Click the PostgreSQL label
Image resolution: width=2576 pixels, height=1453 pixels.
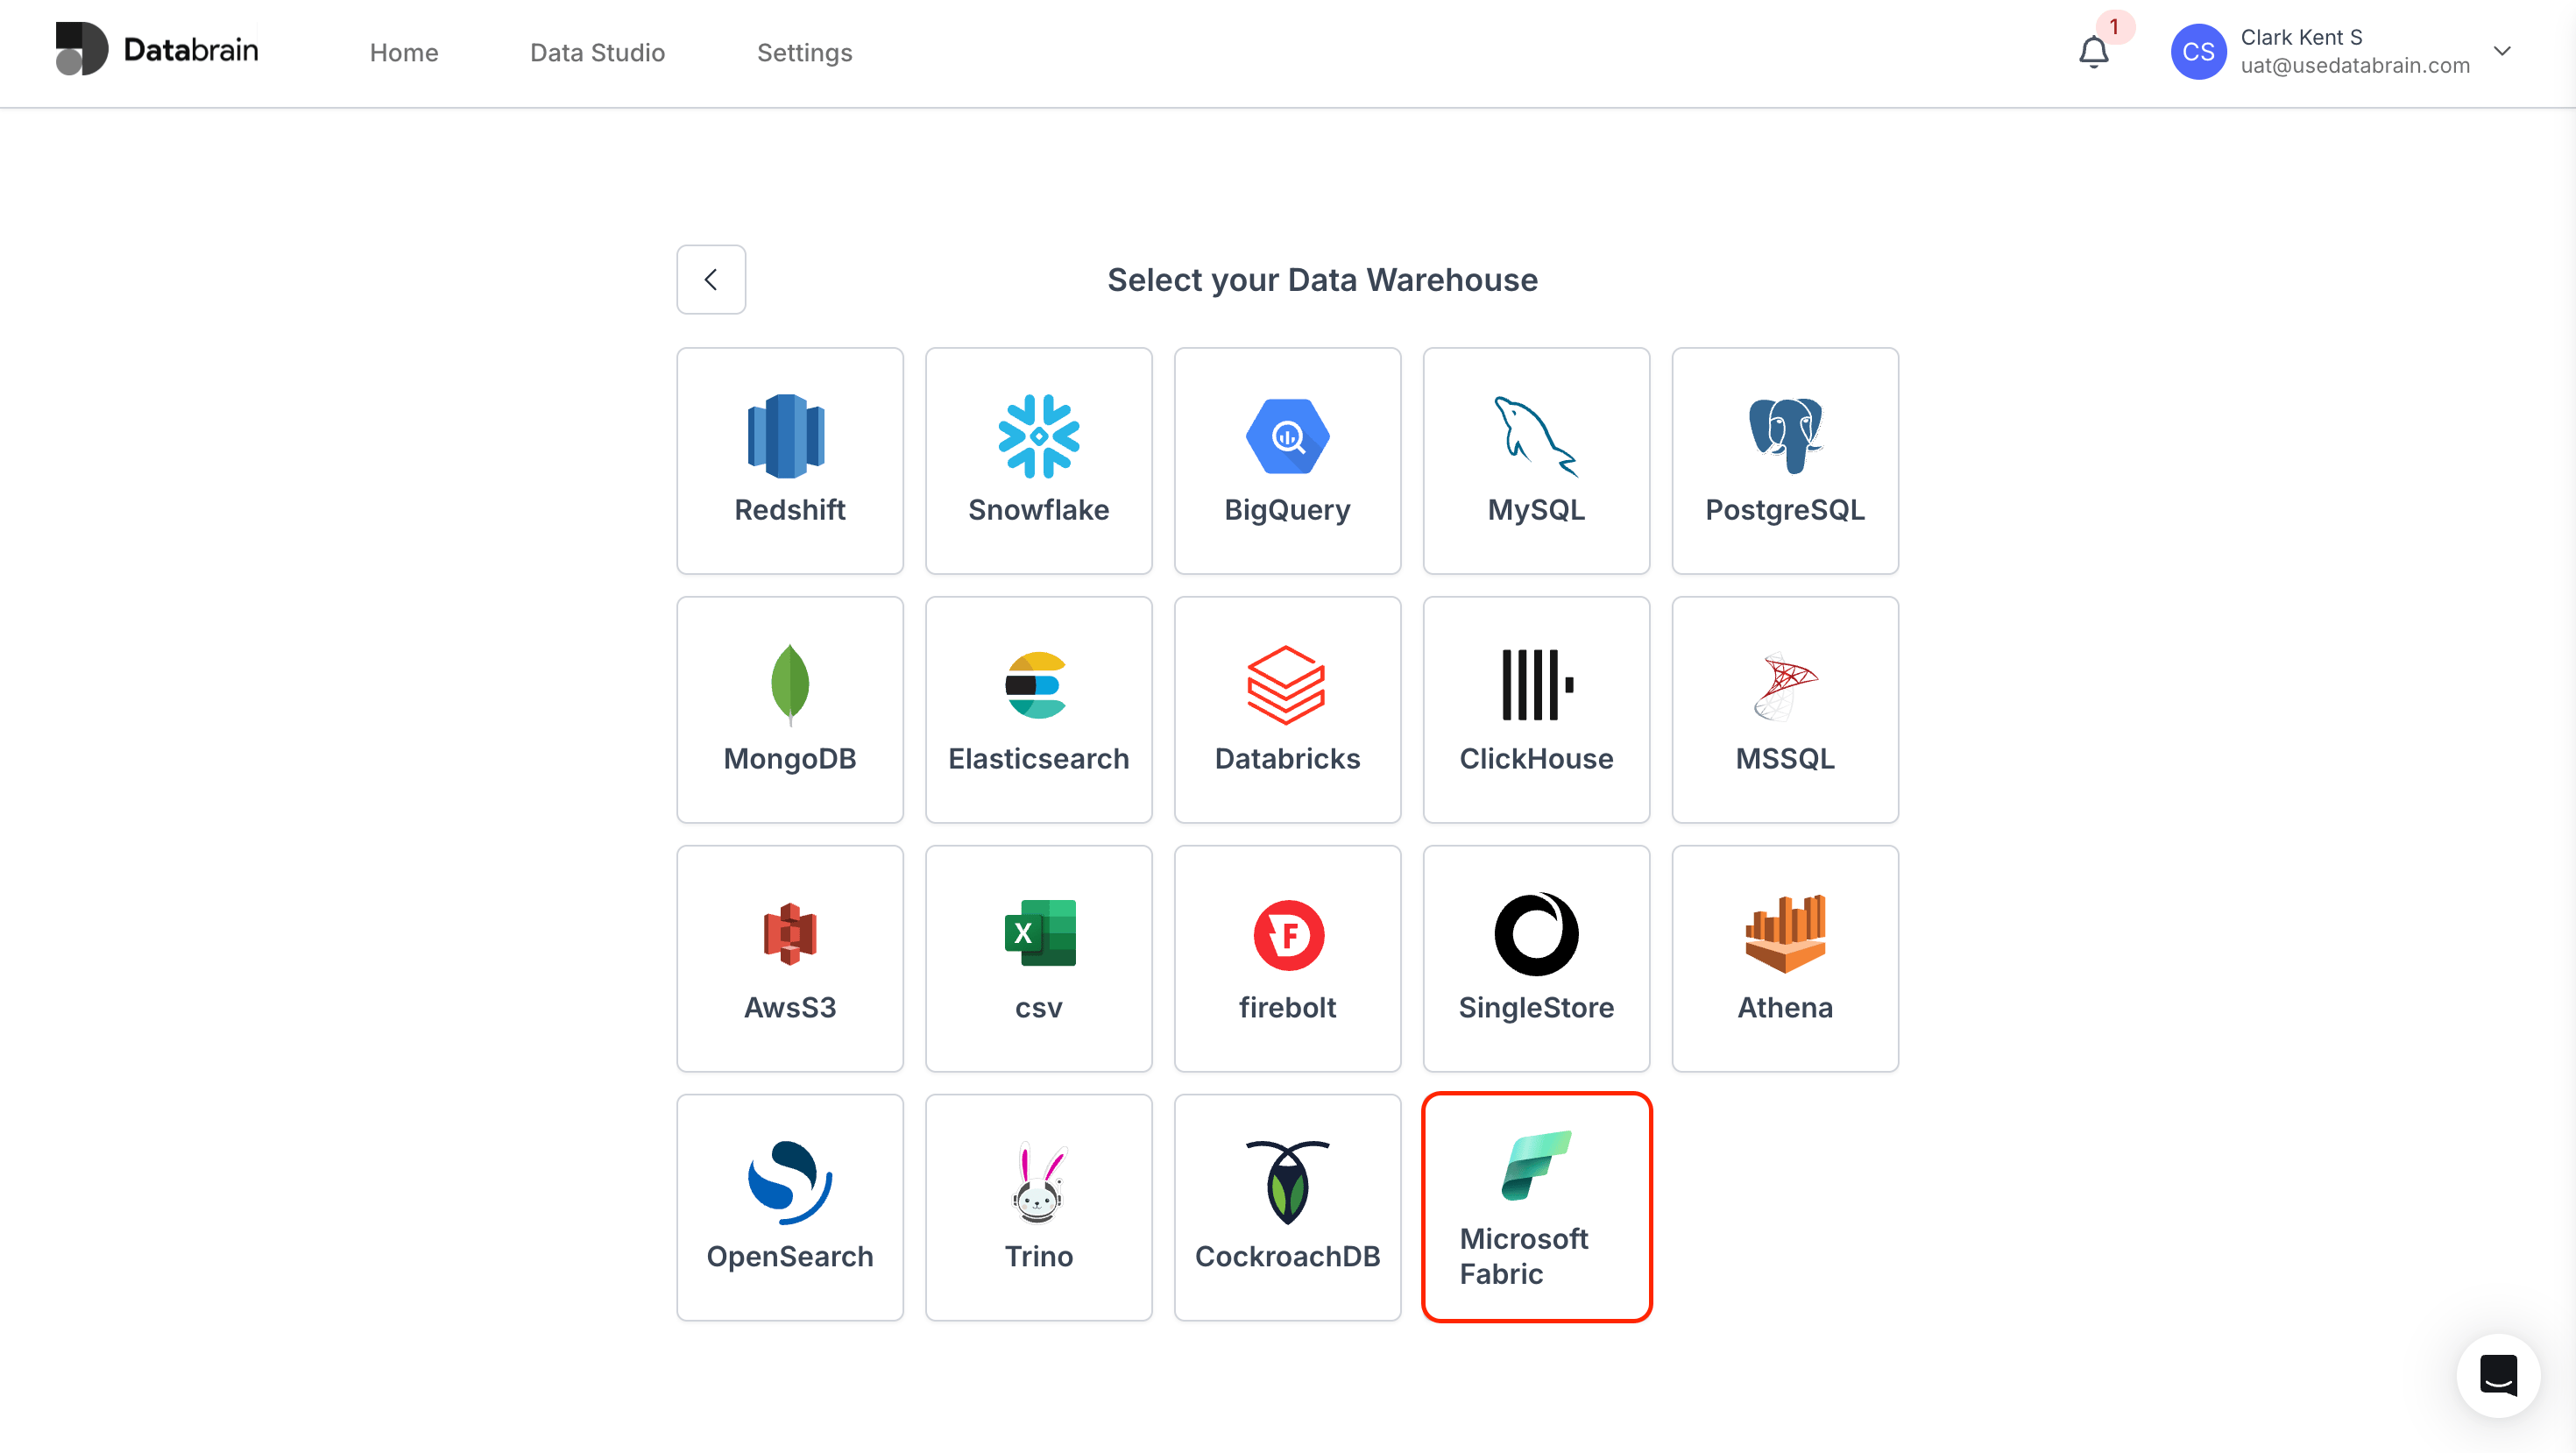click(1785, 510)
